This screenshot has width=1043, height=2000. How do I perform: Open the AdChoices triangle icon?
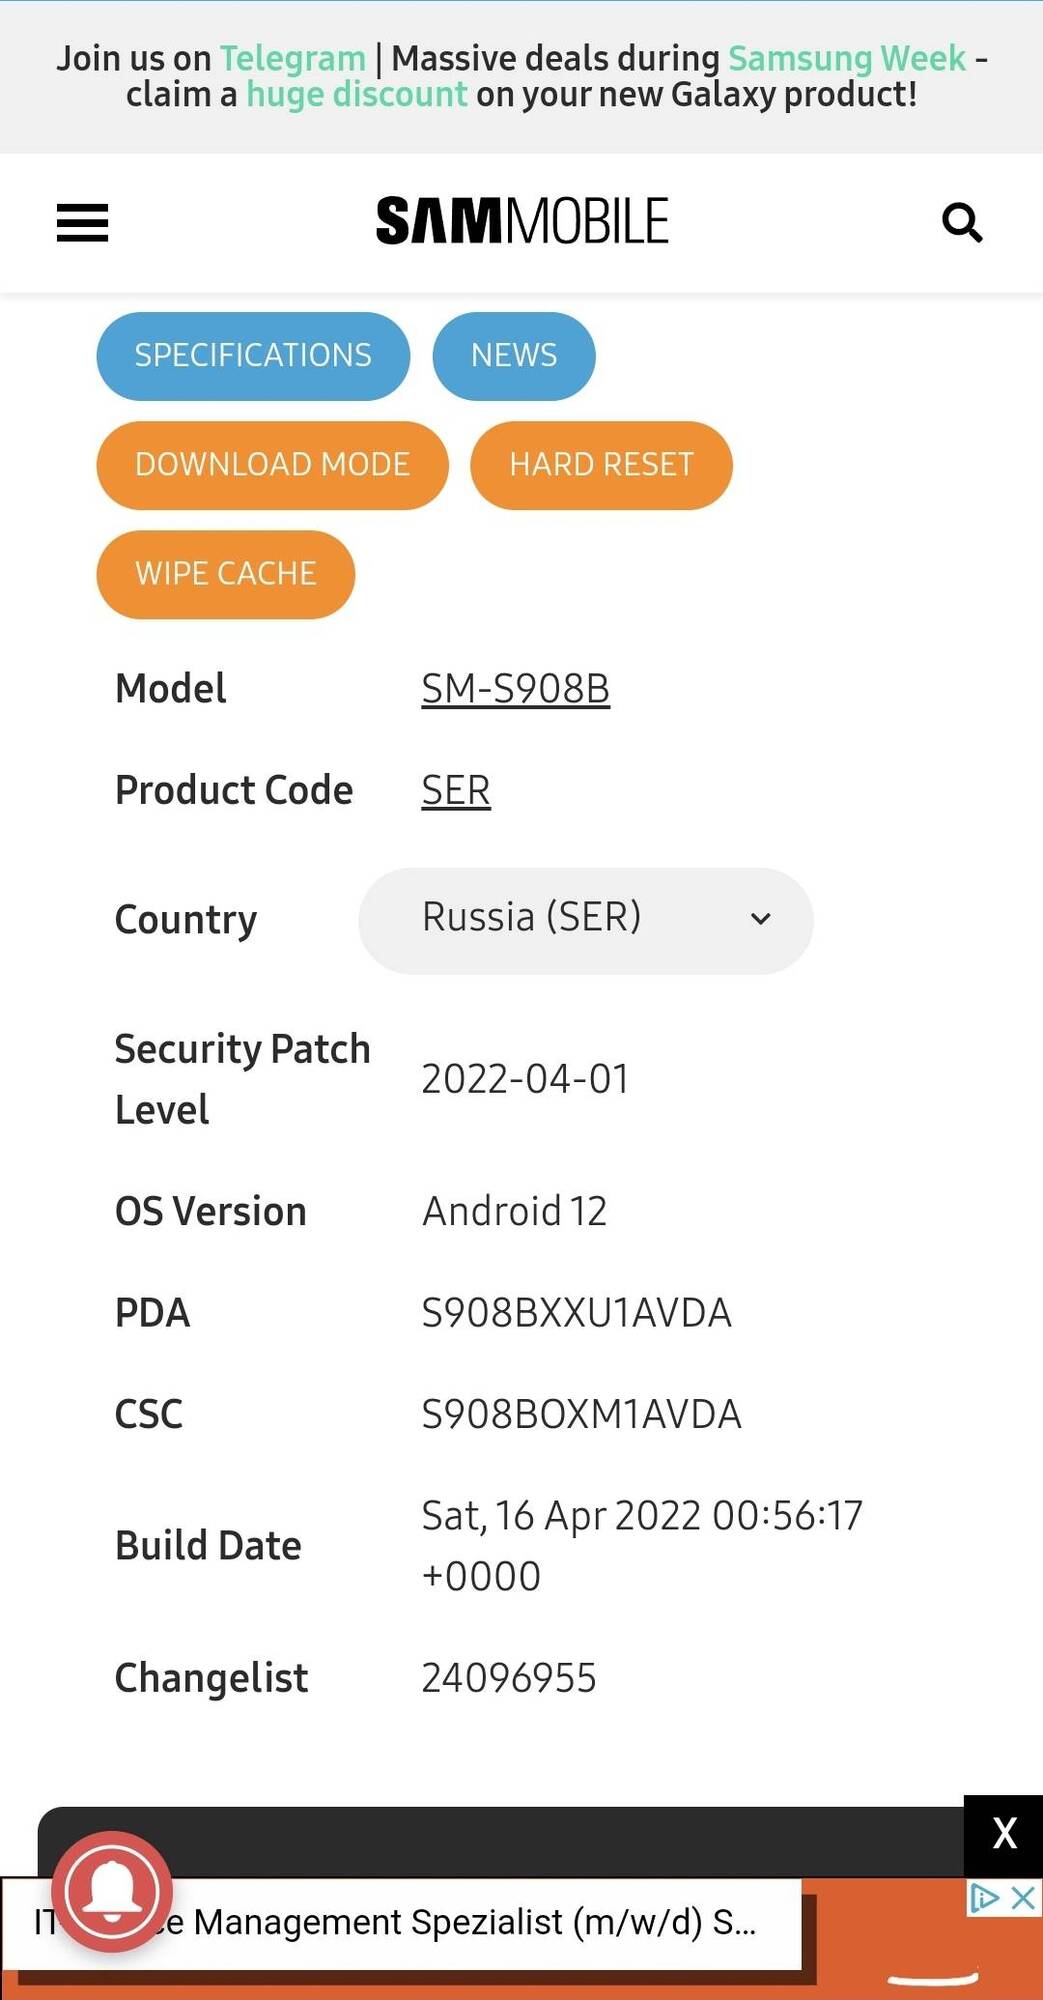[985, 1897]
